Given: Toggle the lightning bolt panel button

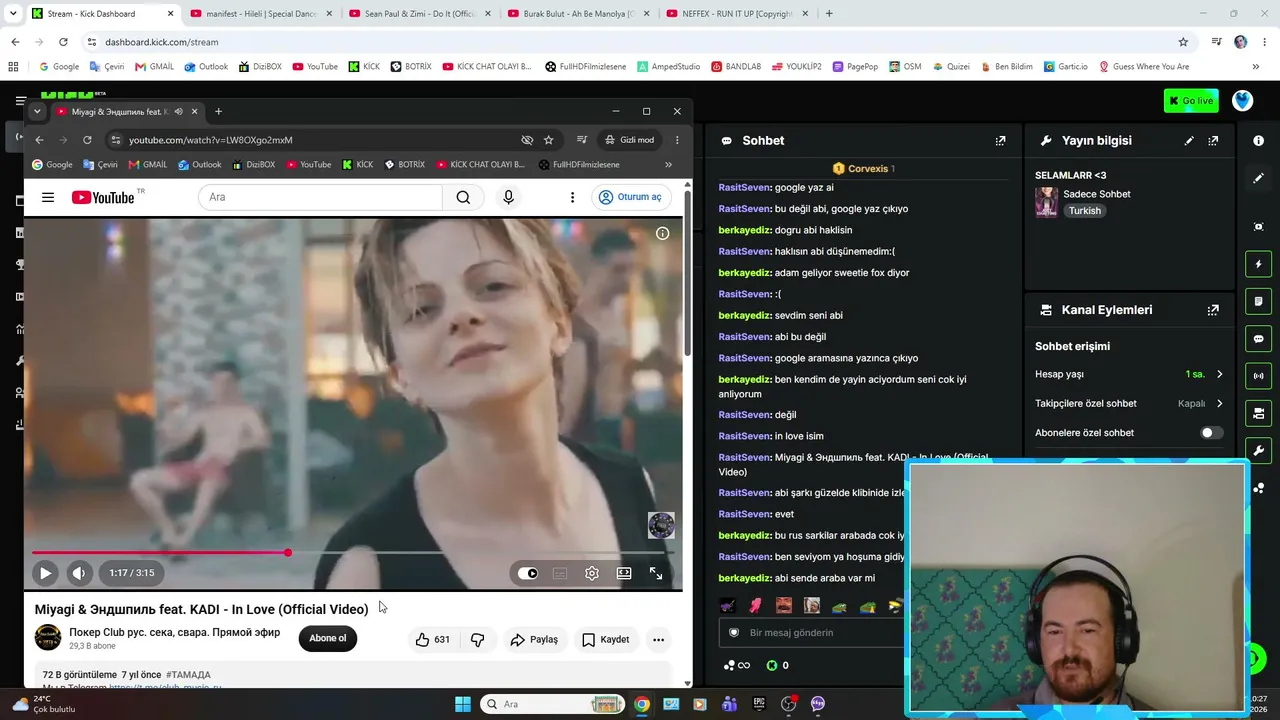Looking at the screenshot, I should coord(1258,264).
